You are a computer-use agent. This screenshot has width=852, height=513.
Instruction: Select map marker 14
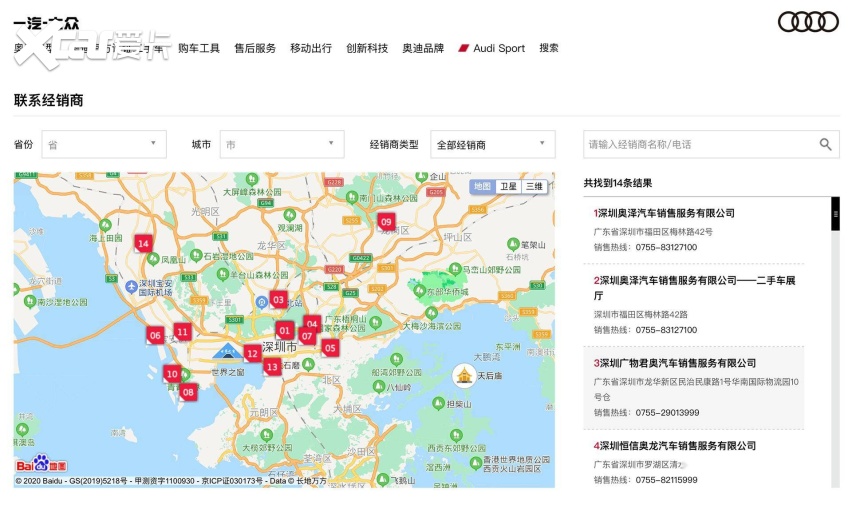tap(143, 243)
